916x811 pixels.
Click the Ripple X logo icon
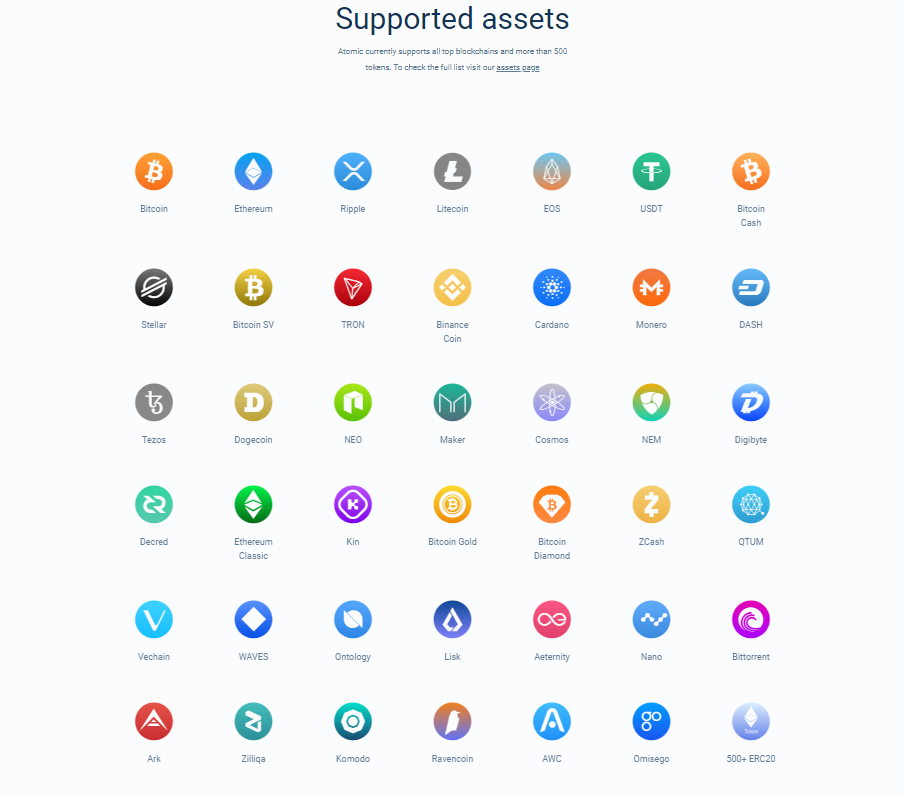[x=352, y=171]
